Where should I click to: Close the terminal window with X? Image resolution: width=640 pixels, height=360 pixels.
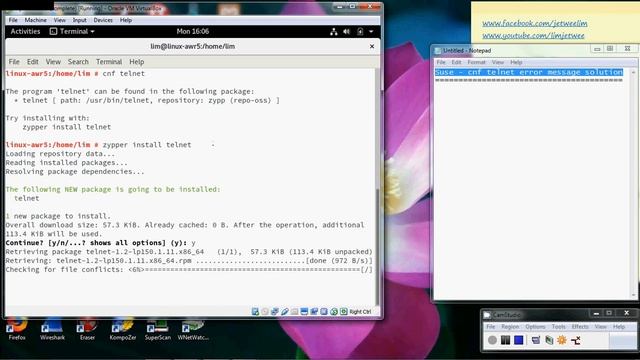372,47
